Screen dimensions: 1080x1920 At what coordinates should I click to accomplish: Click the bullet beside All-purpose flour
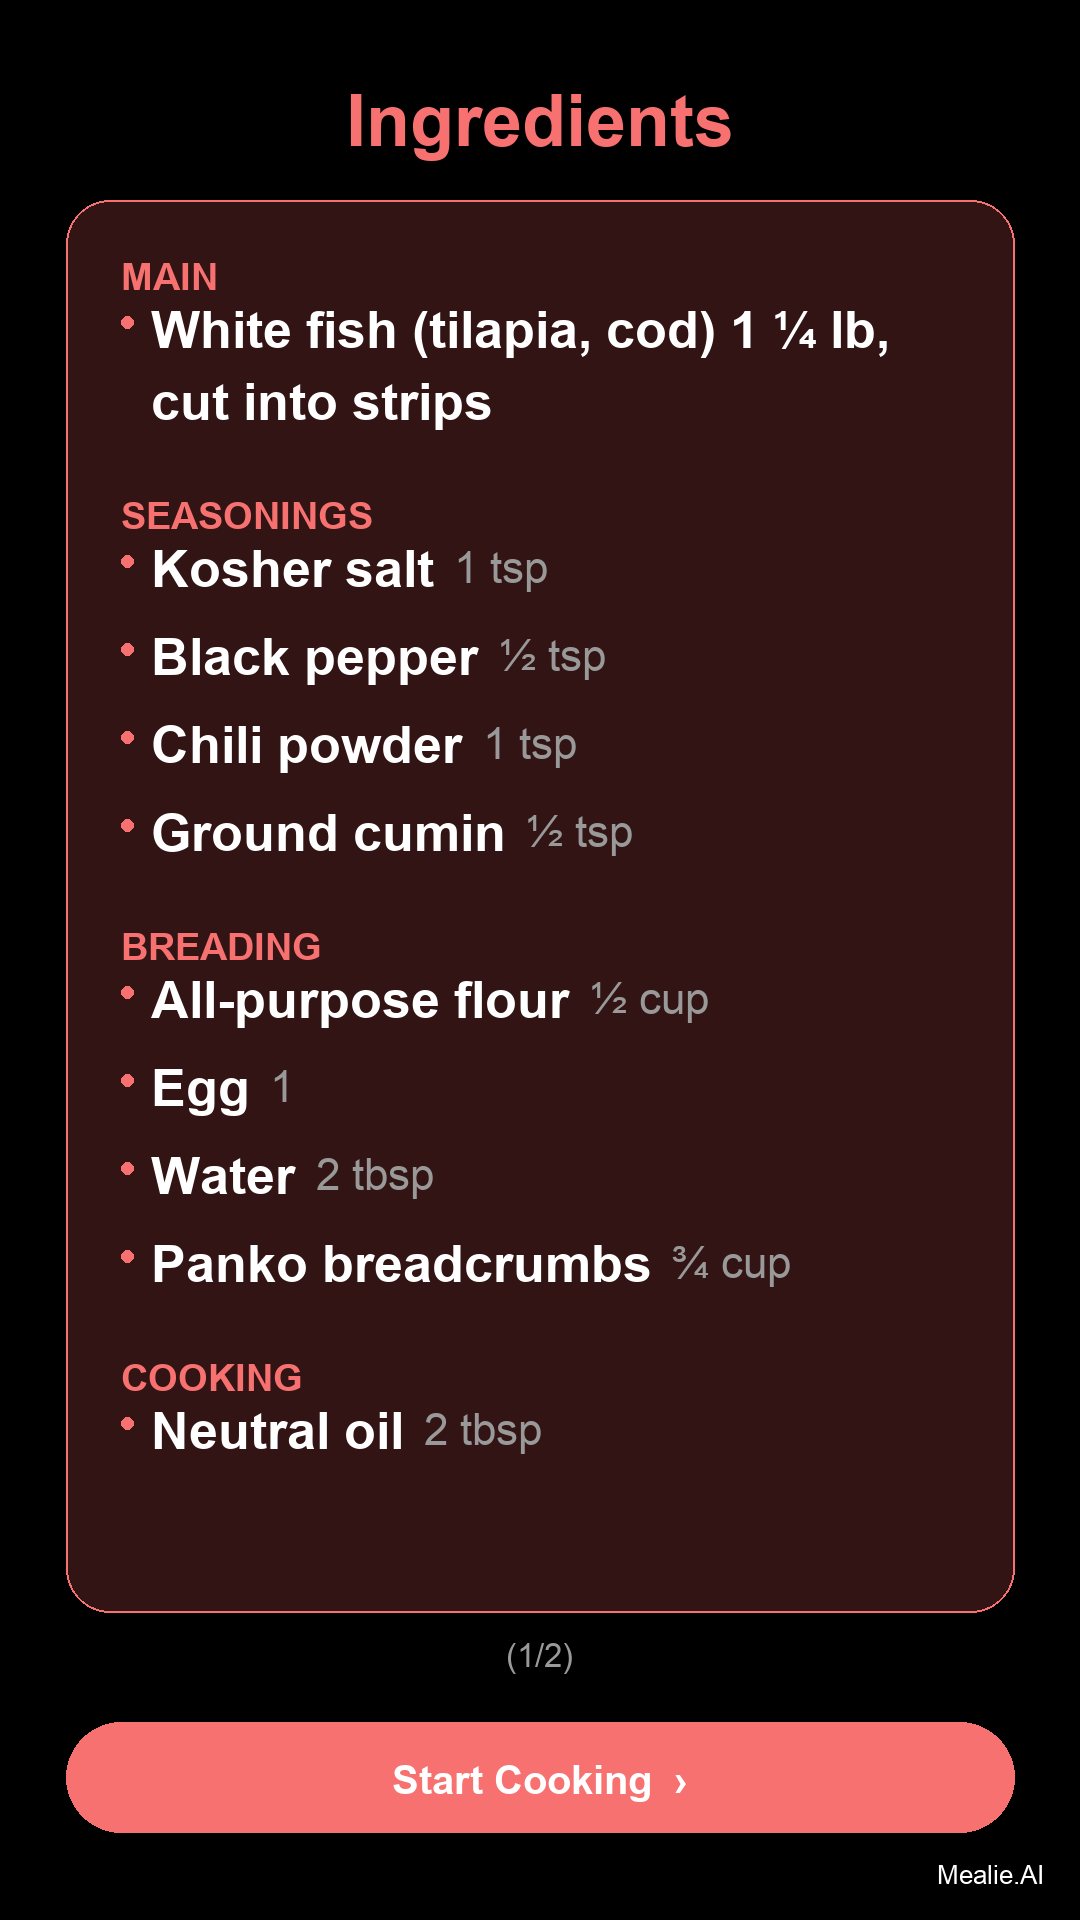(128, 993)
